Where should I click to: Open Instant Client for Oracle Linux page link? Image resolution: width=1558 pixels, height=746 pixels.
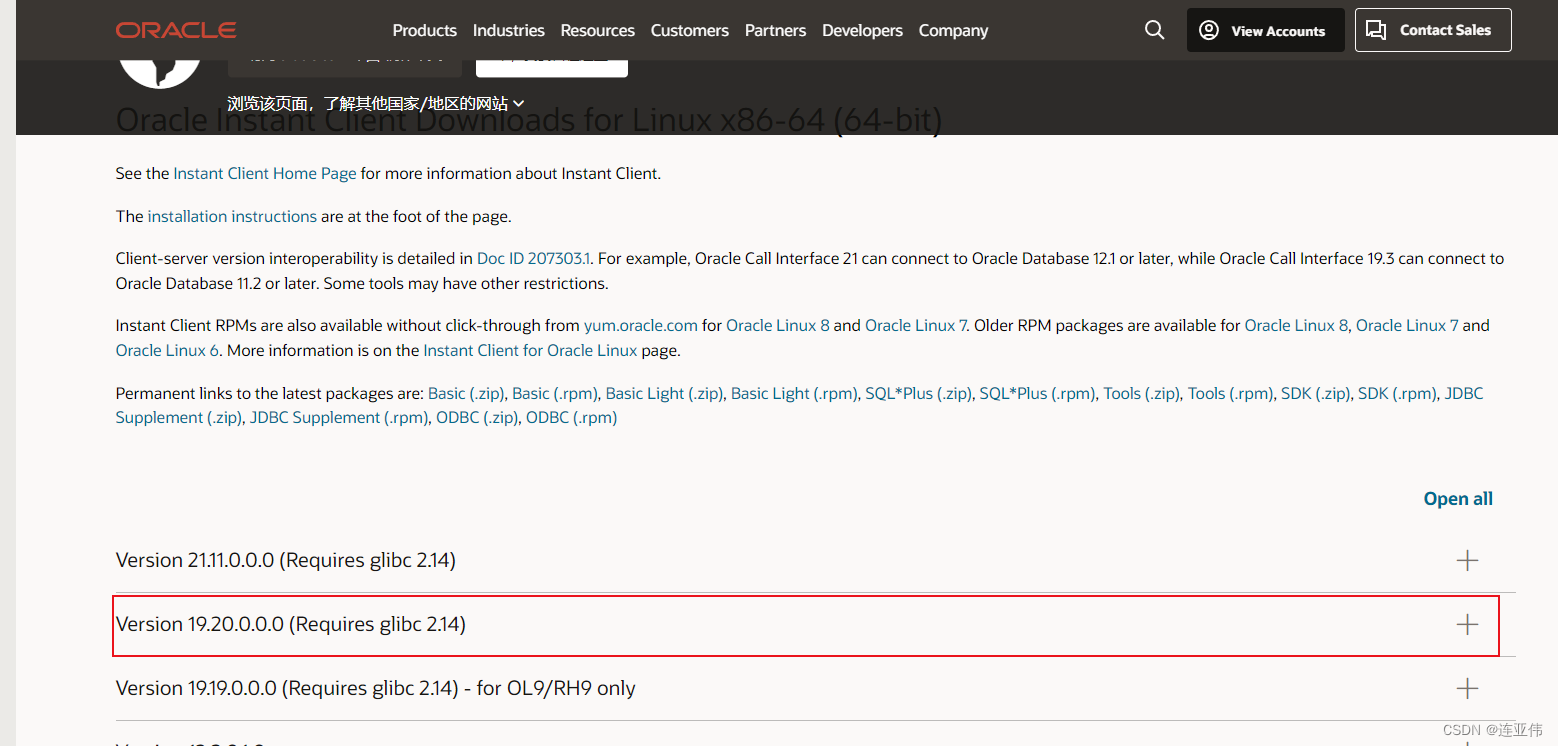click(x=530, y=350)
